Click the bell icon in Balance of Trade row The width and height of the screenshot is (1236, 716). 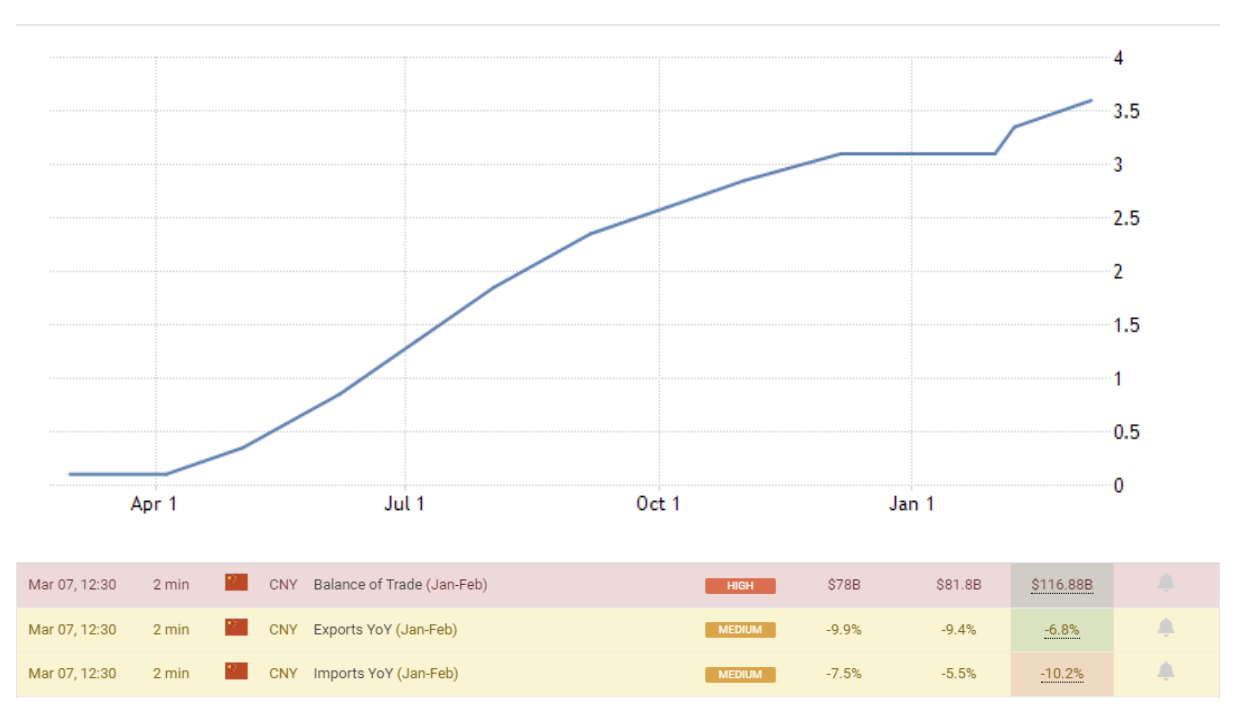coord(1165,584)
